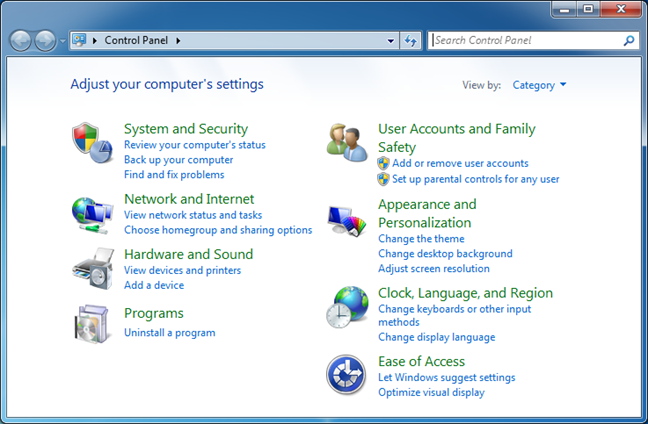Open the recent pages dropdown next to Forward
This screenshot has width=648, height=424.
(x=62, y=41)
